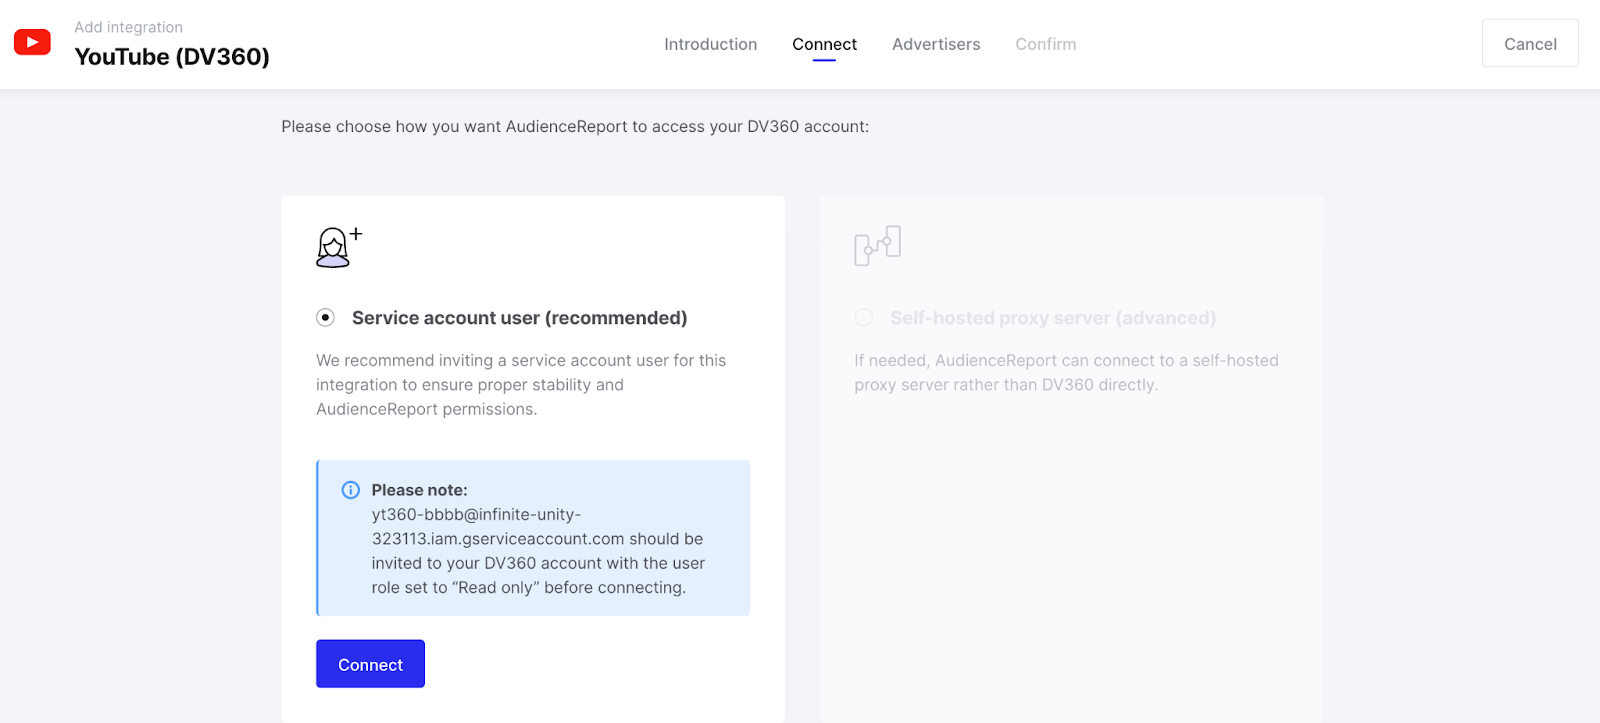Cancel the integration setup

pos(1530,43)
